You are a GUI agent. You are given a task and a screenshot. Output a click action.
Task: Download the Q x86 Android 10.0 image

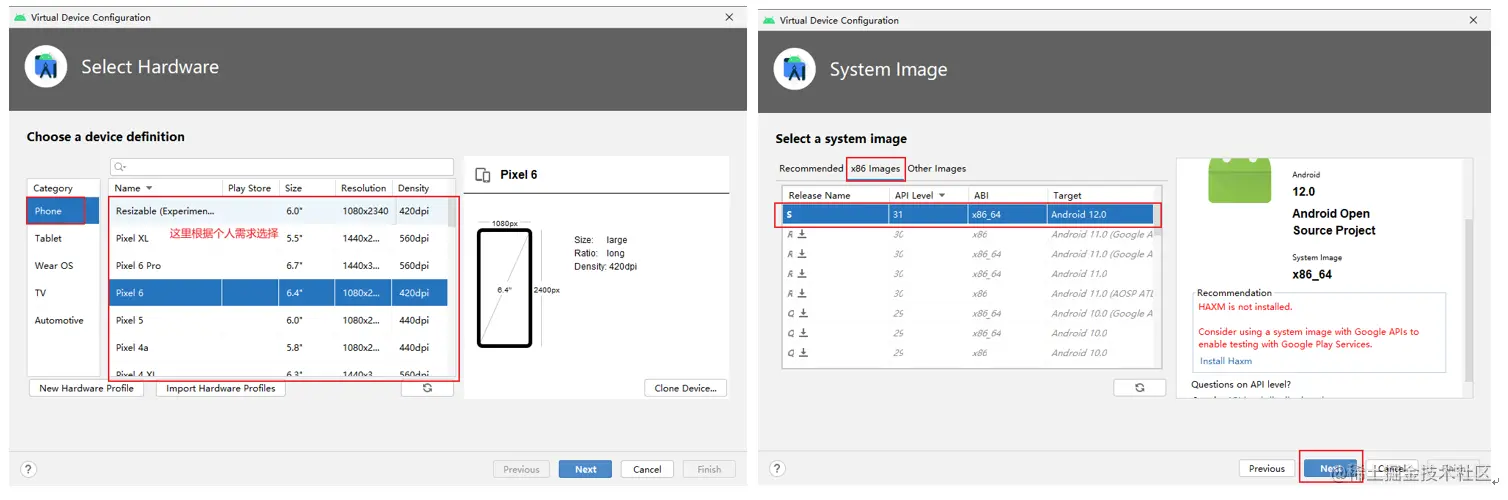tap(802, 352)
